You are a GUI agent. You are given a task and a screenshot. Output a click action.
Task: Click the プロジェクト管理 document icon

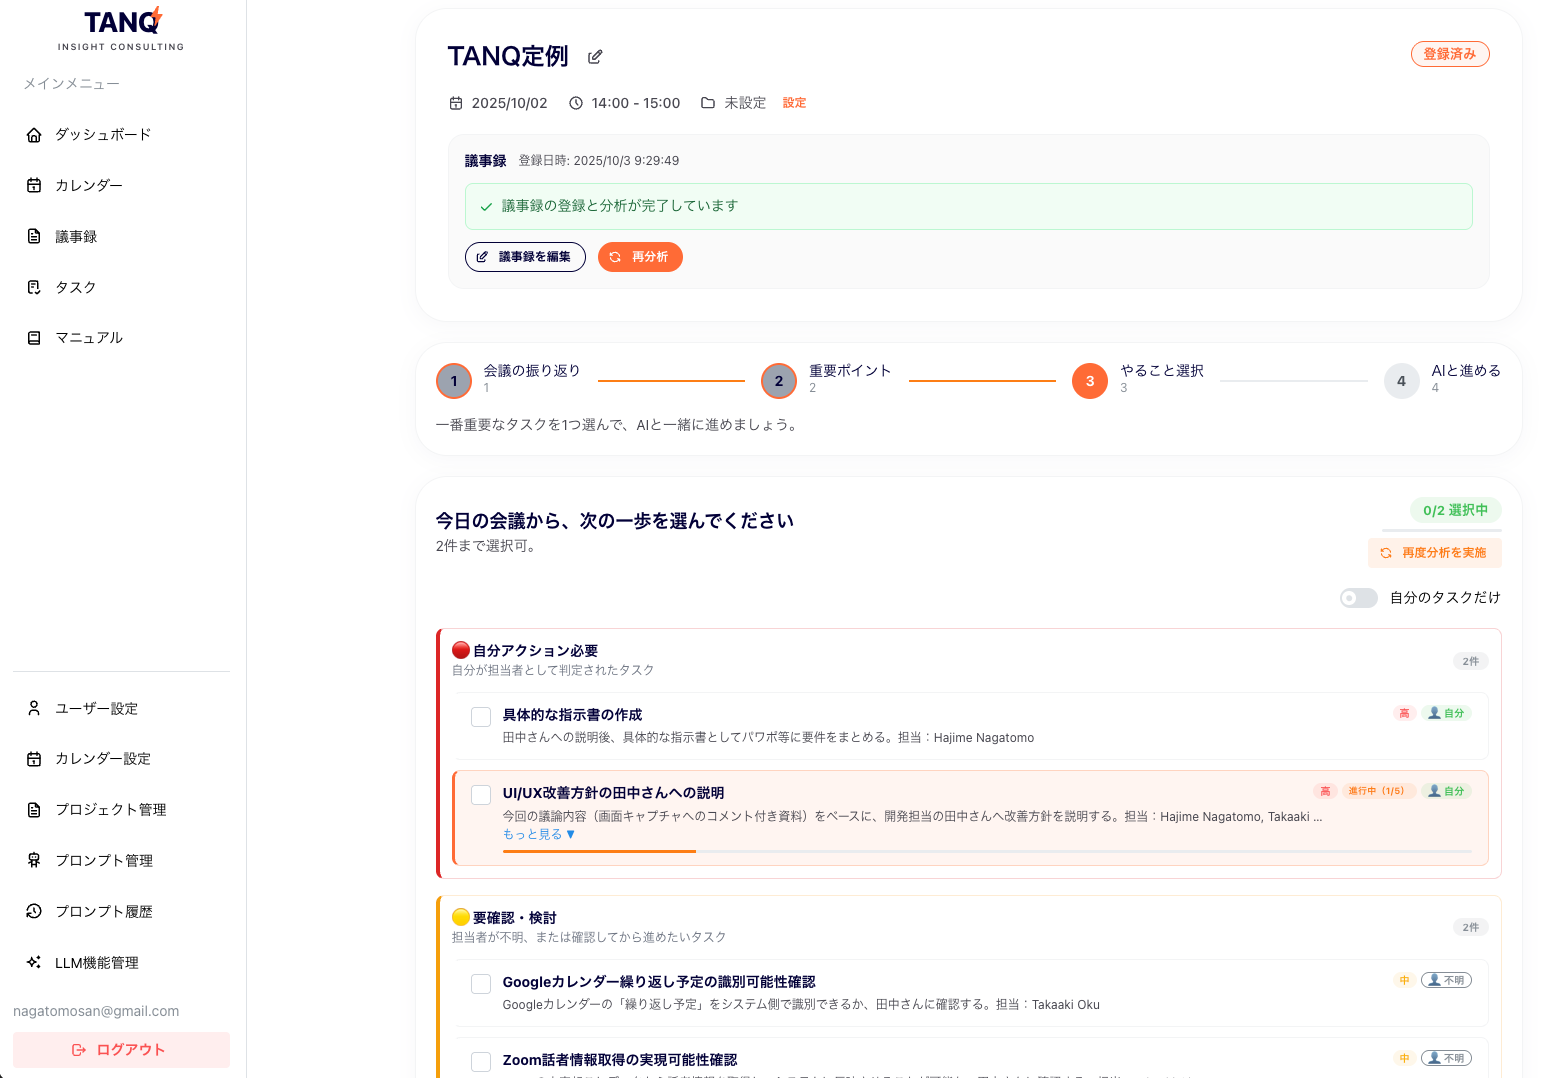(34, 810)
